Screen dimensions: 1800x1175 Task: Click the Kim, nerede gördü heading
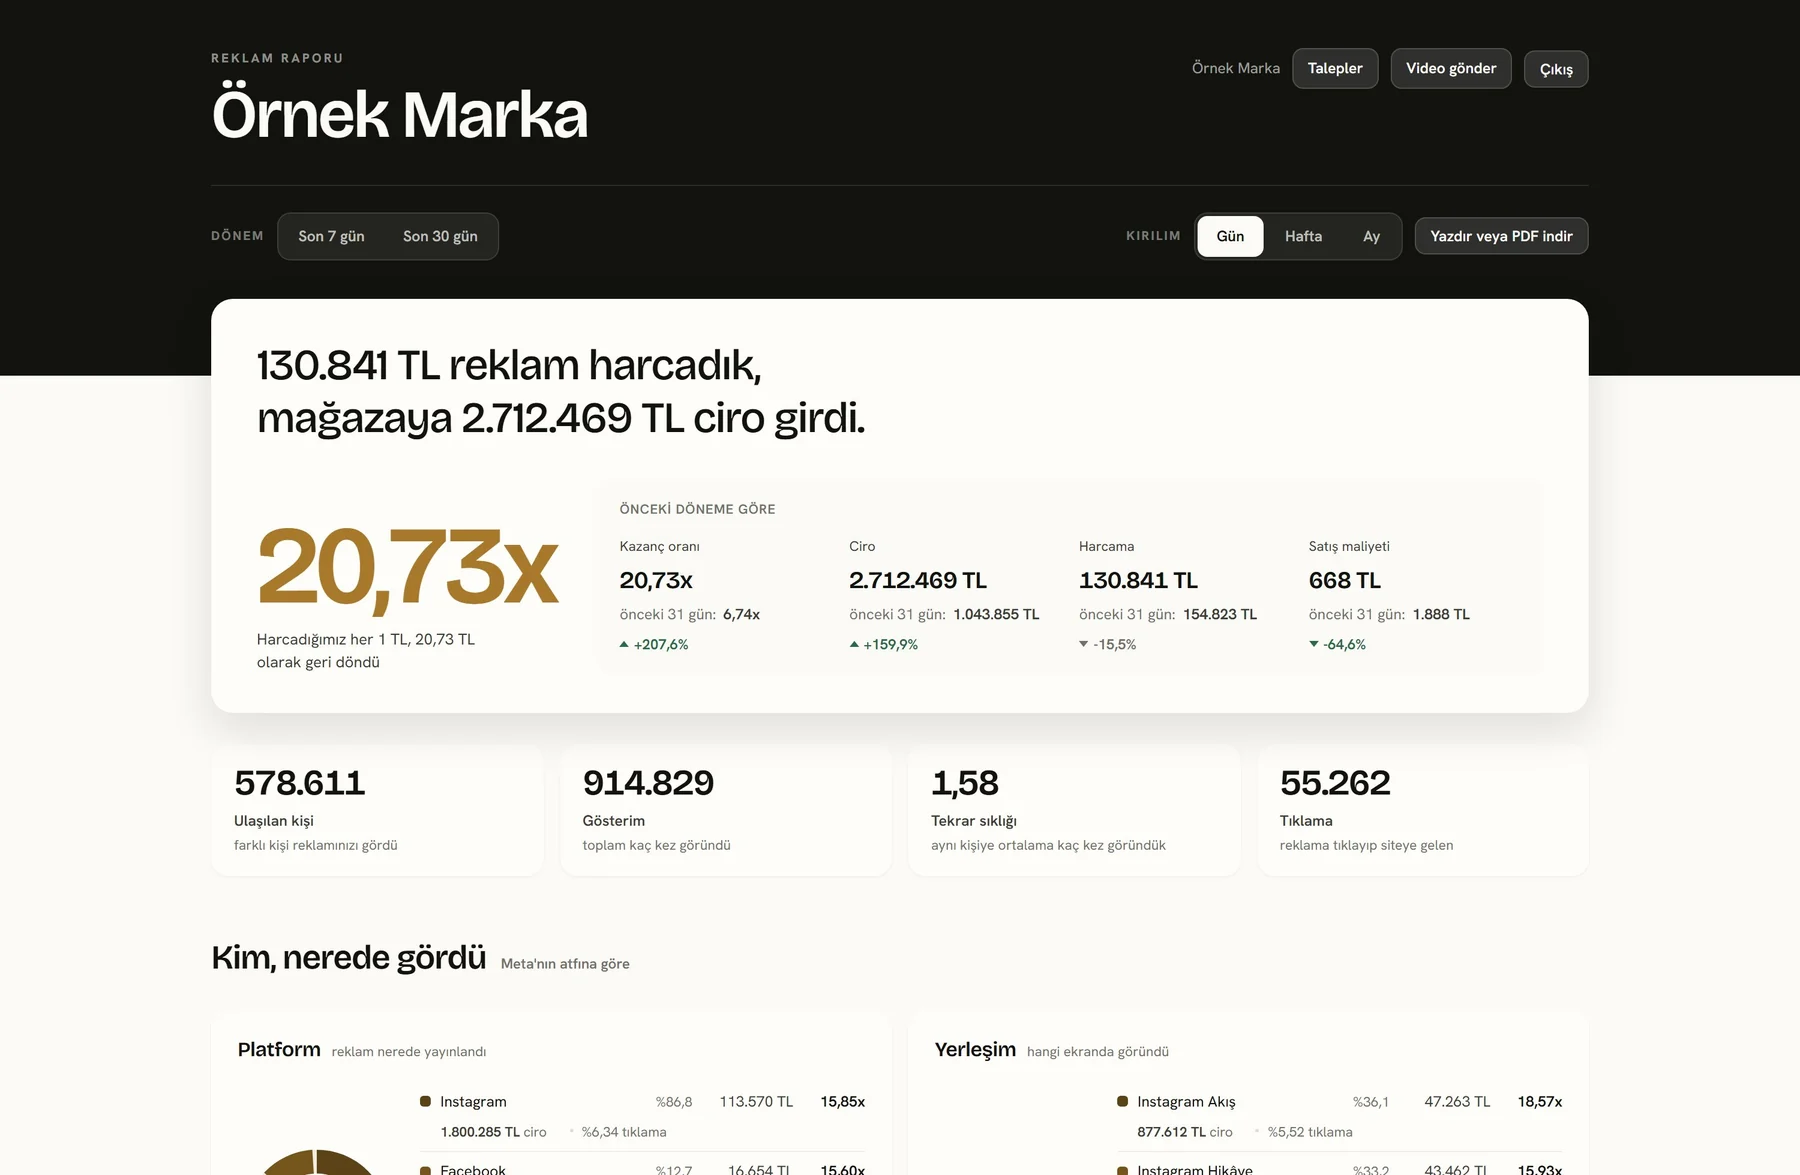[348, 957]
